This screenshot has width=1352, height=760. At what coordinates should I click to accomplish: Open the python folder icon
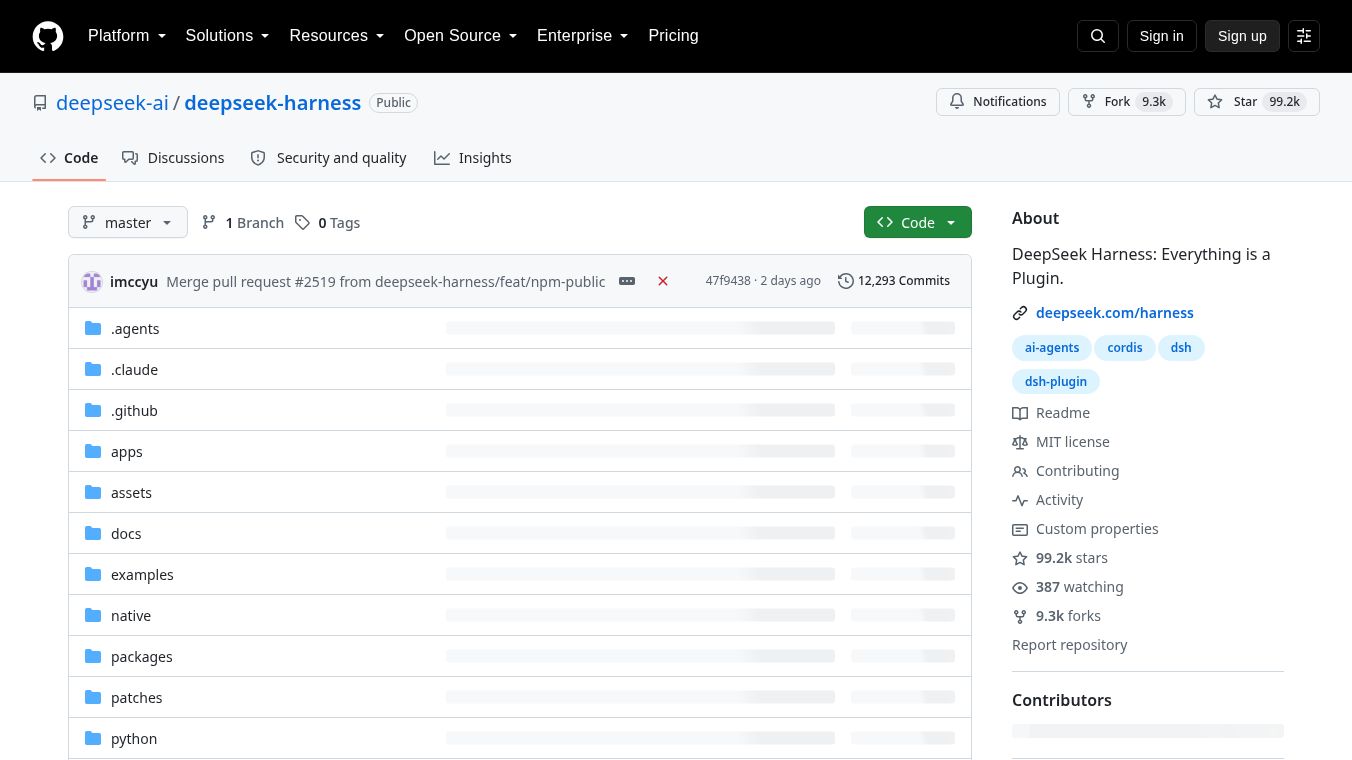click(94, 738)
